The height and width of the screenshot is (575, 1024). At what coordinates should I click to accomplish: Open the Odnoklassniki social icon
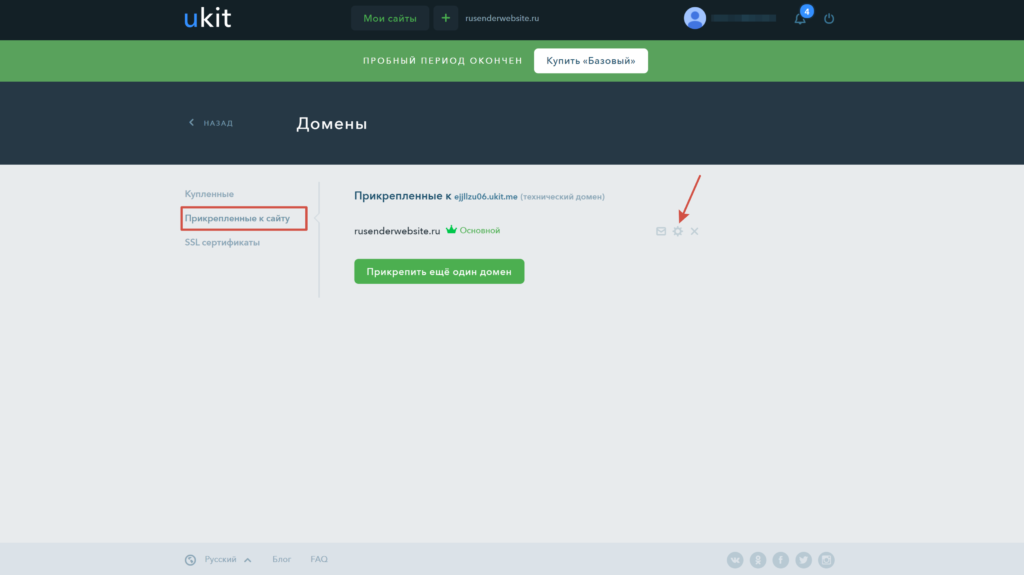tap(758, 560)
